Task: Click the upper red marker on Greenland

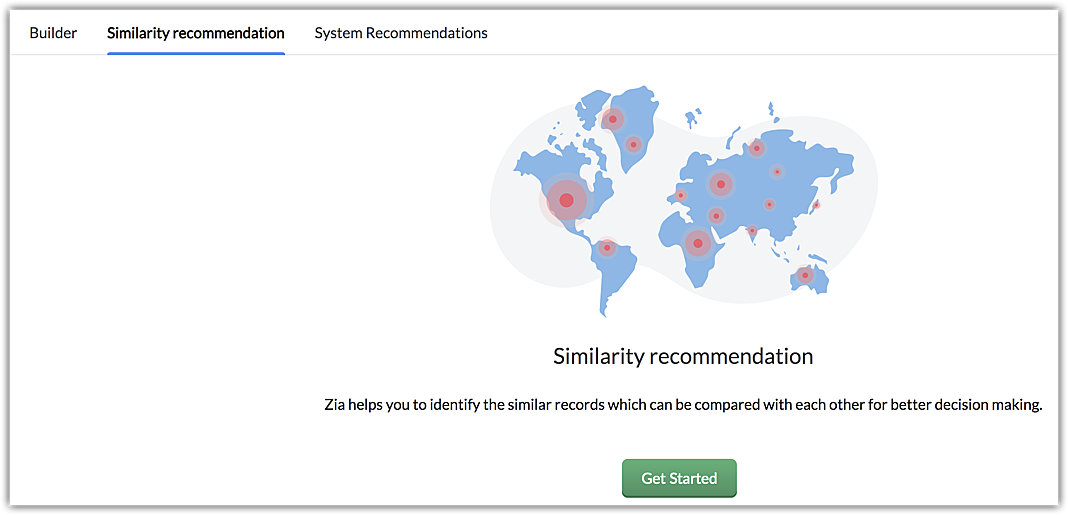Action: pyautogui.click(x=614, y=120)
